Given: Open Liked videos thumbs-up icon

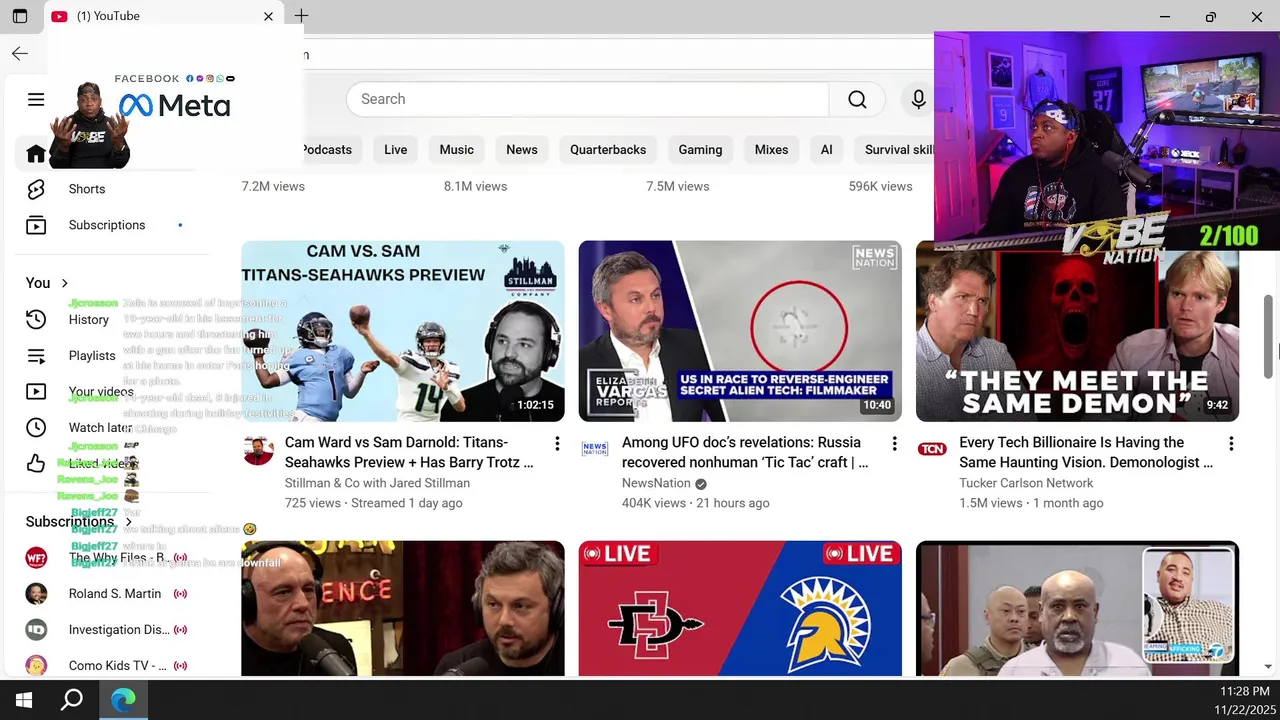Looking at the screenshot, I should 36,464.
